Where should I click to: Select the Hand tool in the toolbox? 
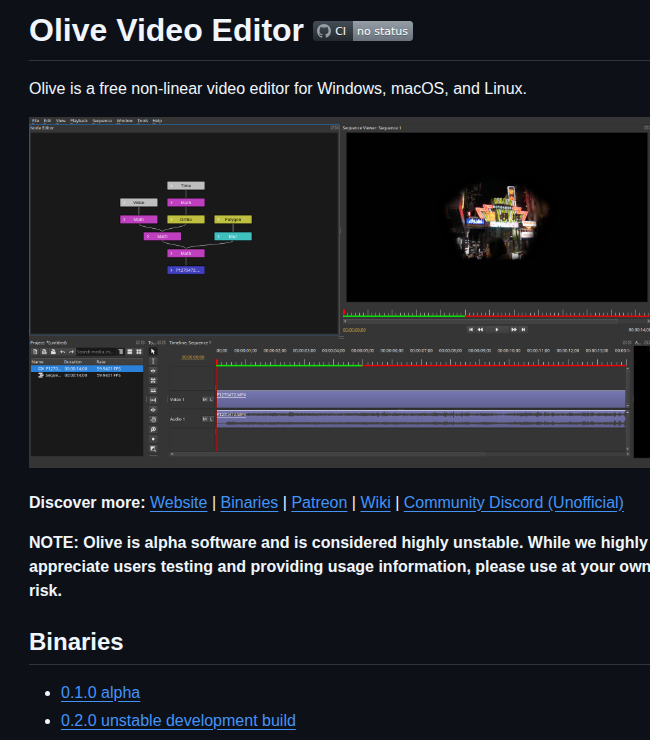click(x=152, y=420)
